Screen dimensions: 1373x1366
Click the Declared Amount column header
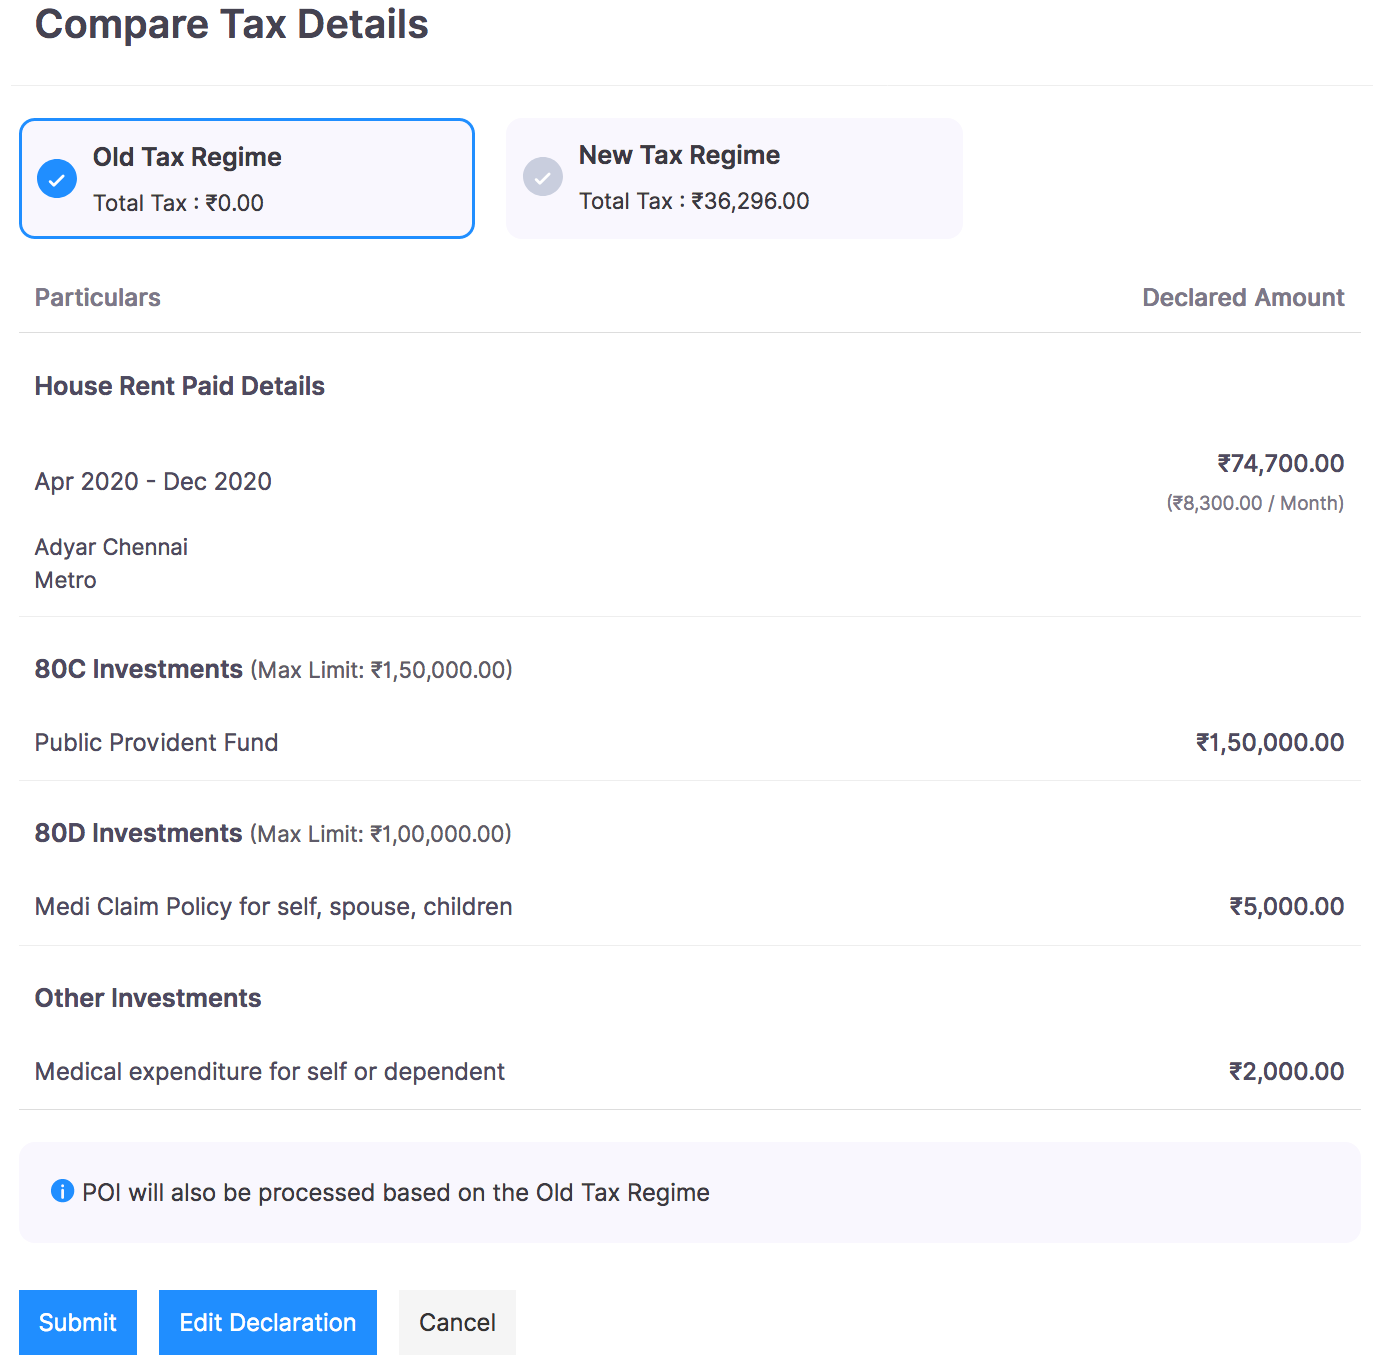[1242, 298]
